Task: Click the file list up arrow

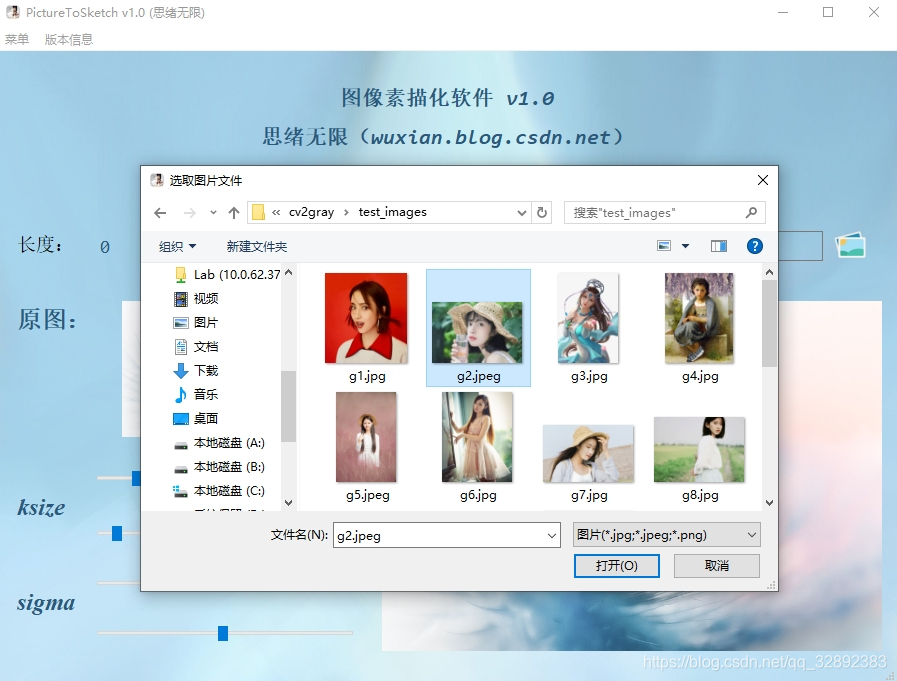Action: point(769,272)
